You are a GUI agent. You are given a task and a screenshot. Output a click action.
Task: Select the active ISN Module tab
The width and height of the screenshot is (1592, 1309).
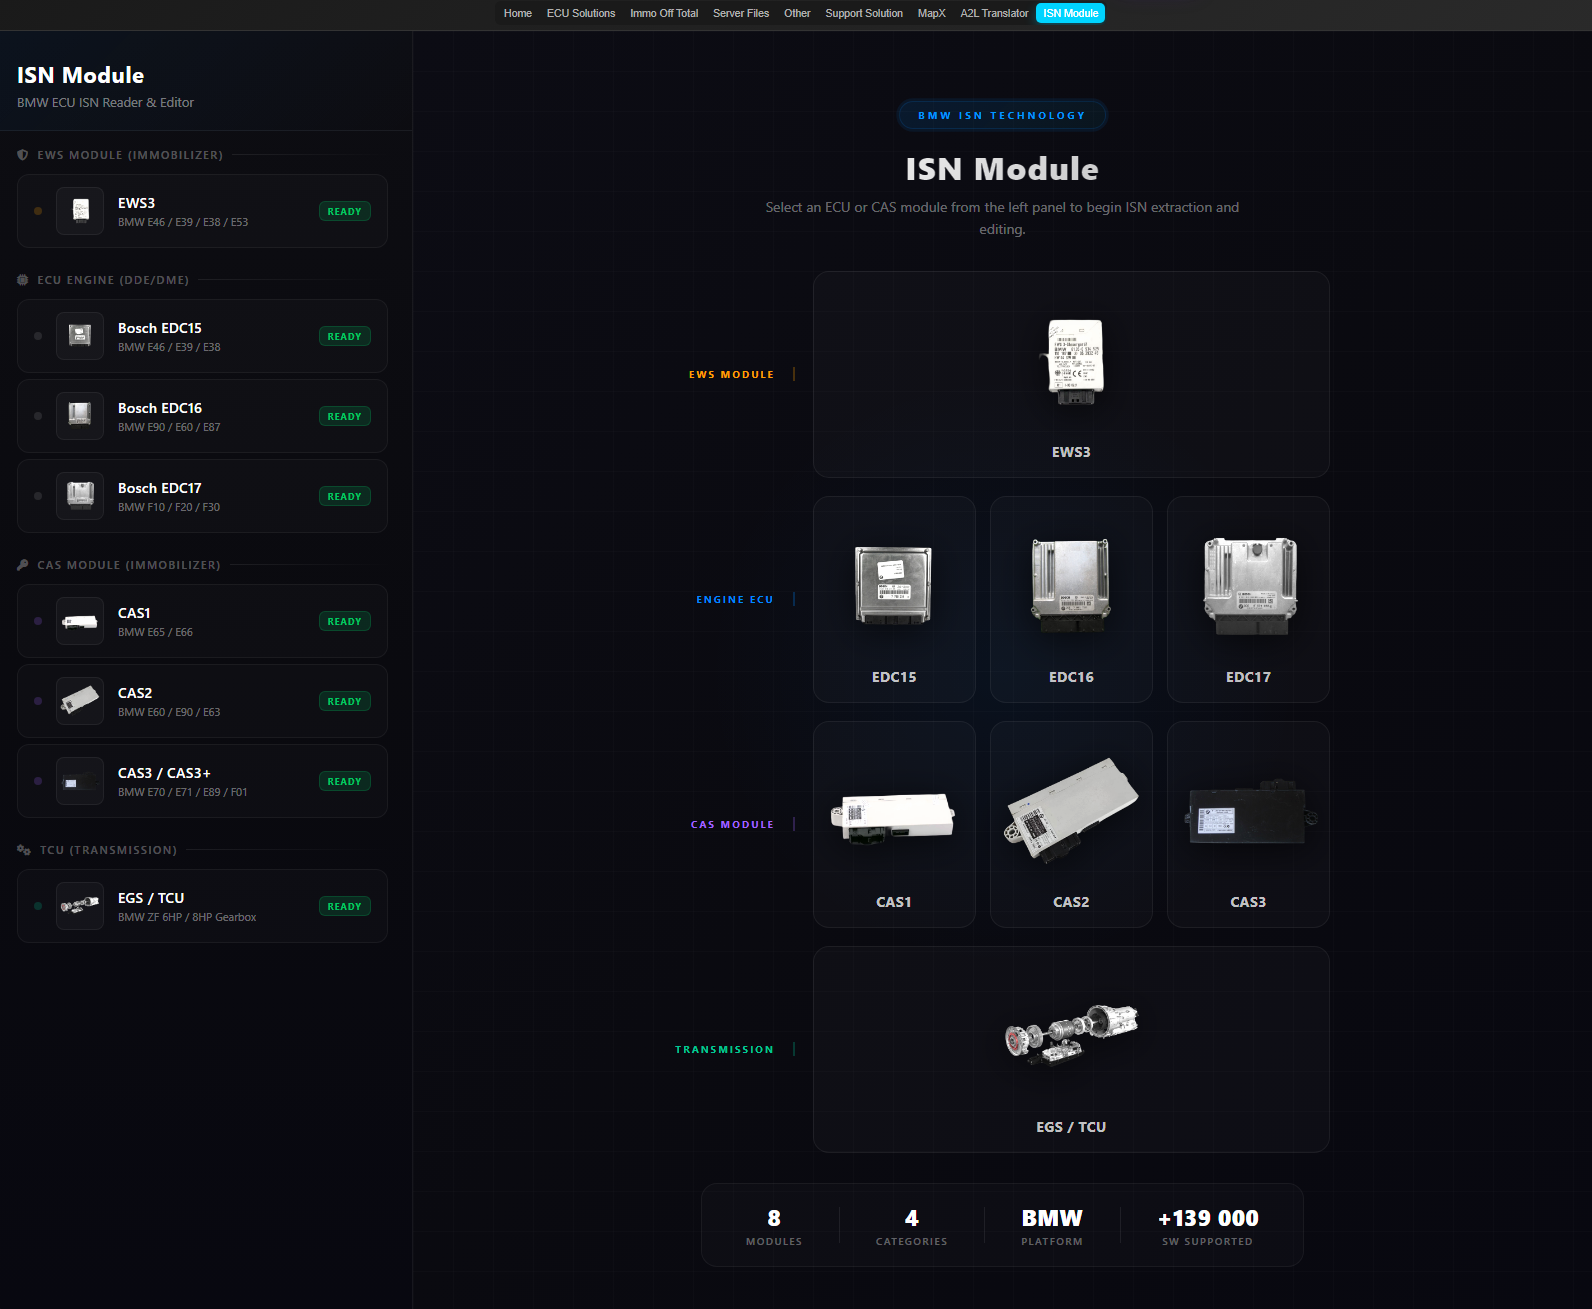coord(1070,13)
